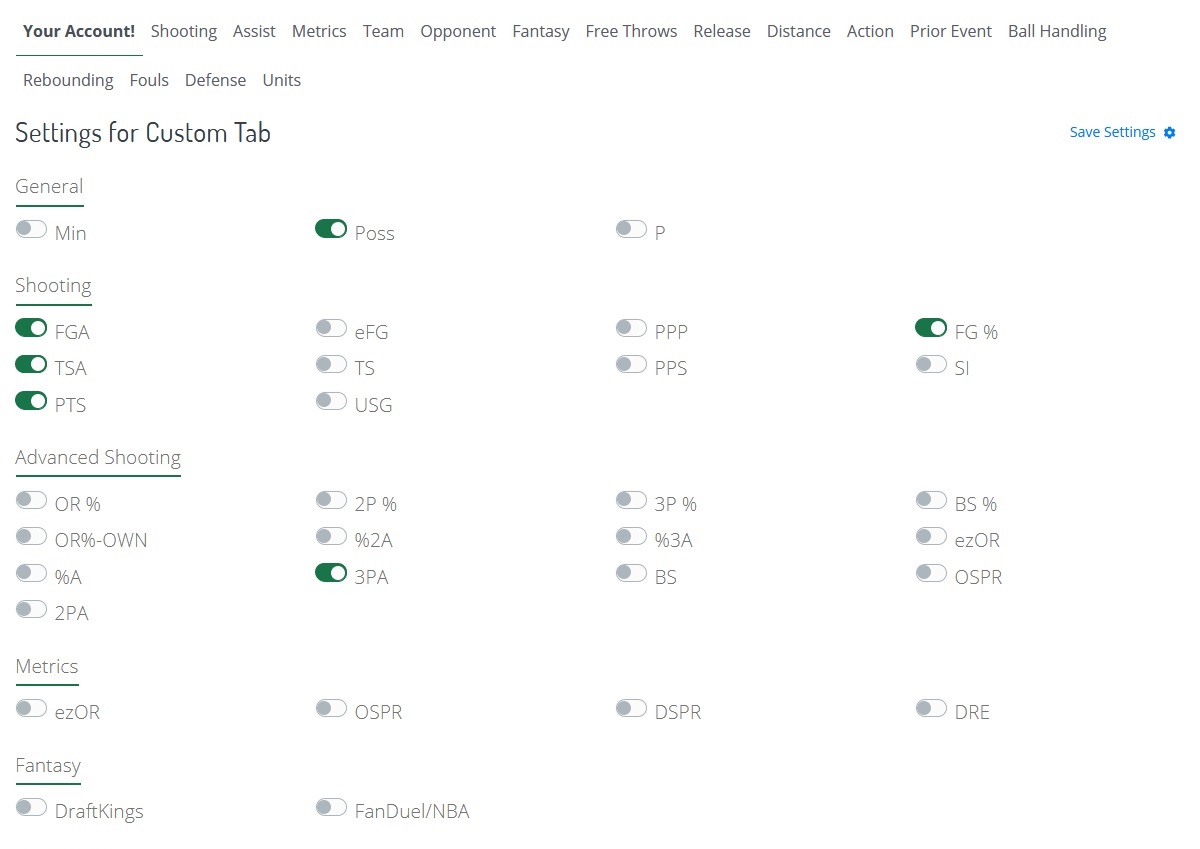Viewport: 1200px width, 849px height.
Task: Turn on the 2PA toggle
Action: [32, 609]
